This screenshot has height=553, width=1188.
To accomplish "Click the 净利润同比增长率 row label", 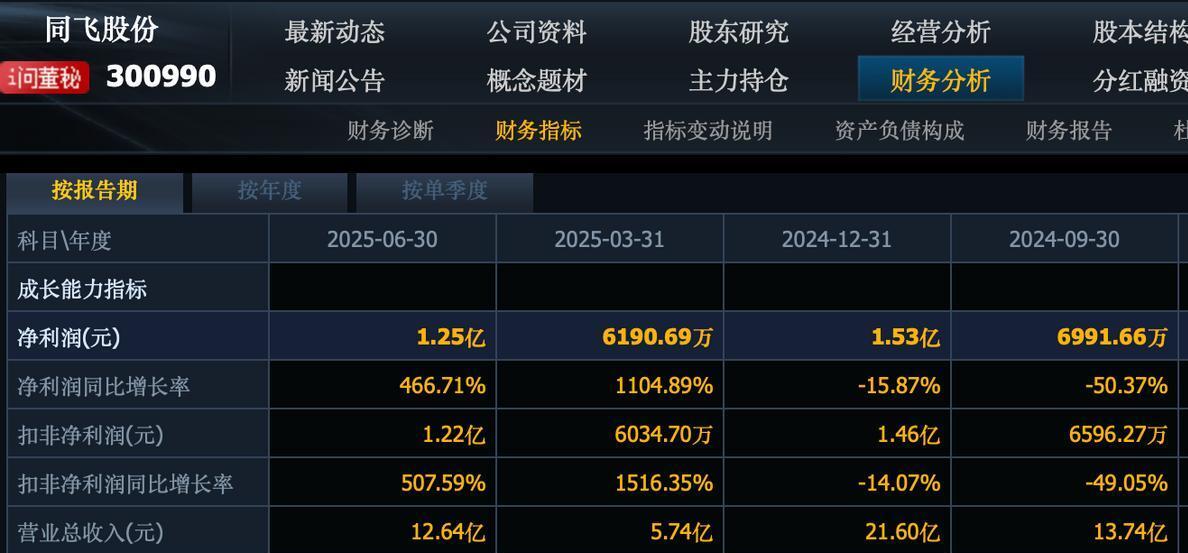I will tap(104, 386).
